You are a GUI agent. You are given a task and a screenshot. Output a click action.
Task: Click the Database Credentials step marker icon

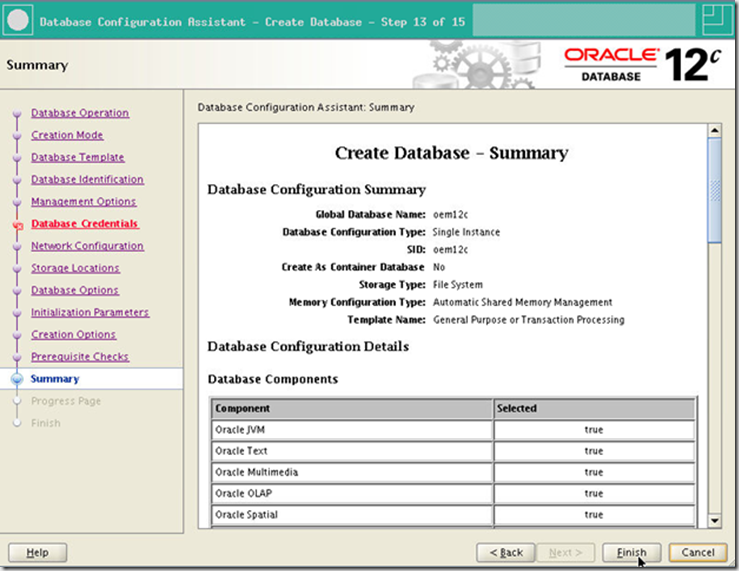point(18,226)
